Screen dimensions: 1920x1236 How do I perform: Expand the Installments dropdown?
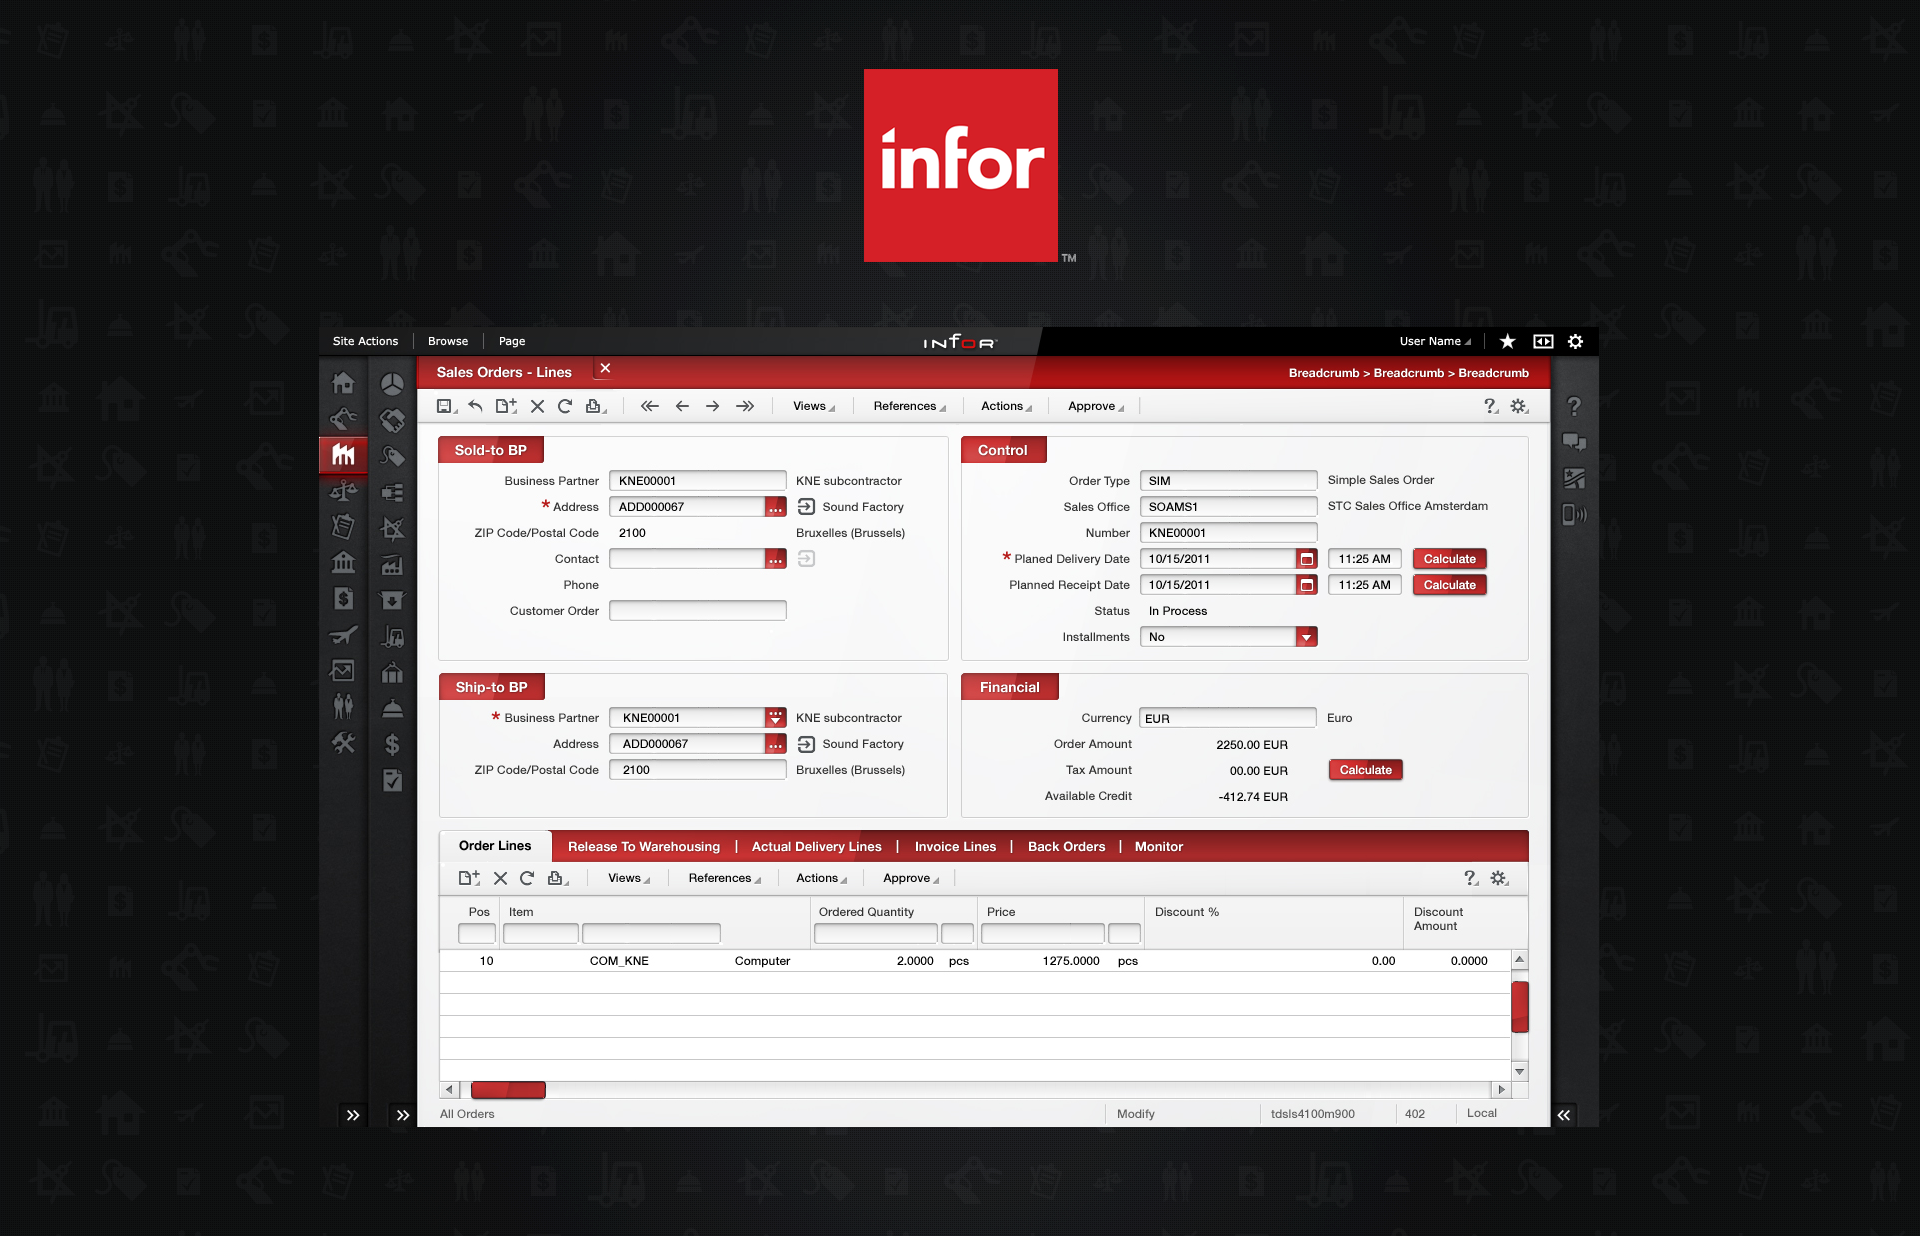1307,637
